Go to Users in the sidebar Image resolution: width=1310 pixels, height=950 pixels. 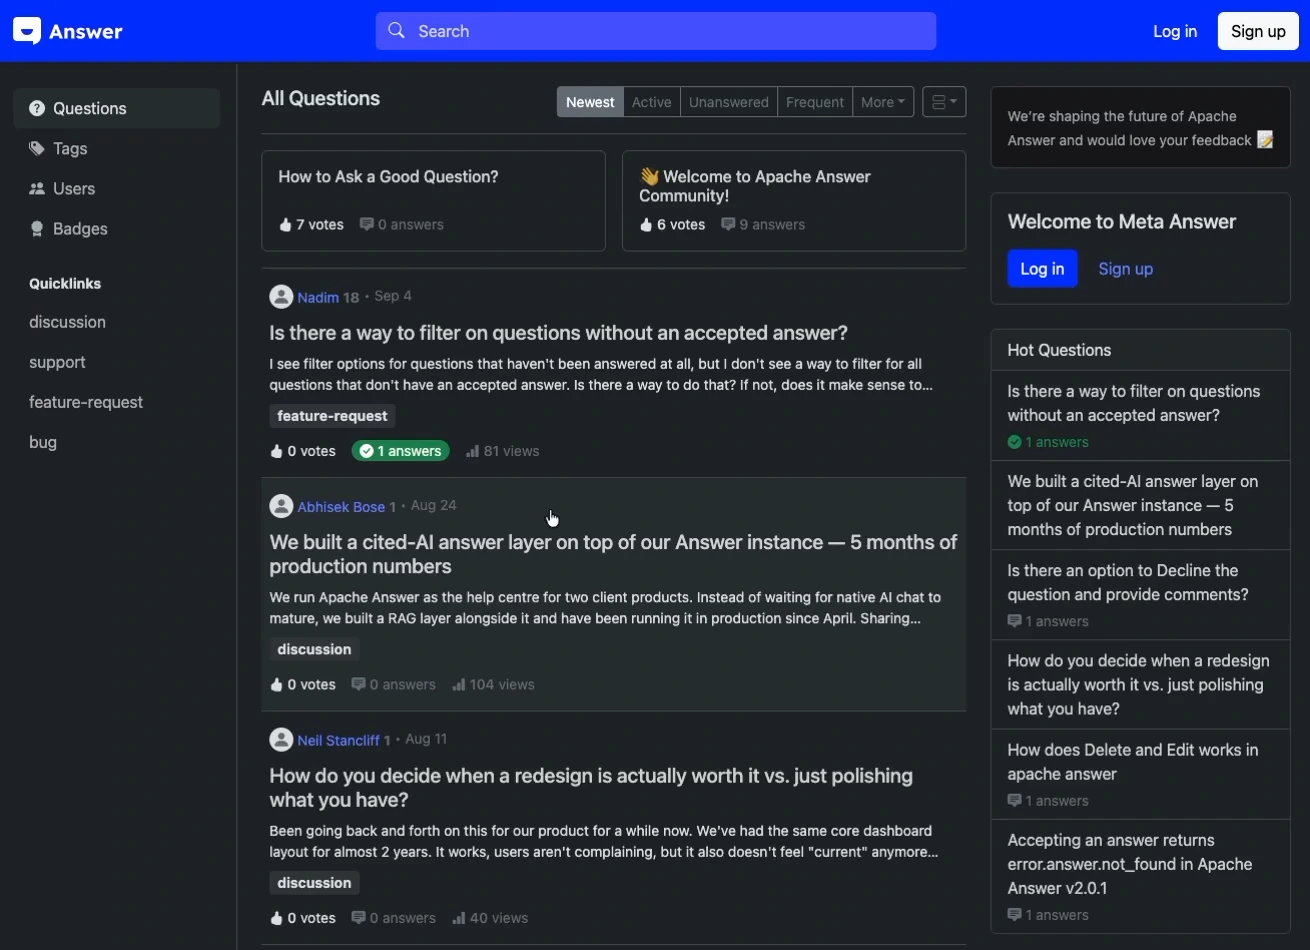tap(117, 188)
